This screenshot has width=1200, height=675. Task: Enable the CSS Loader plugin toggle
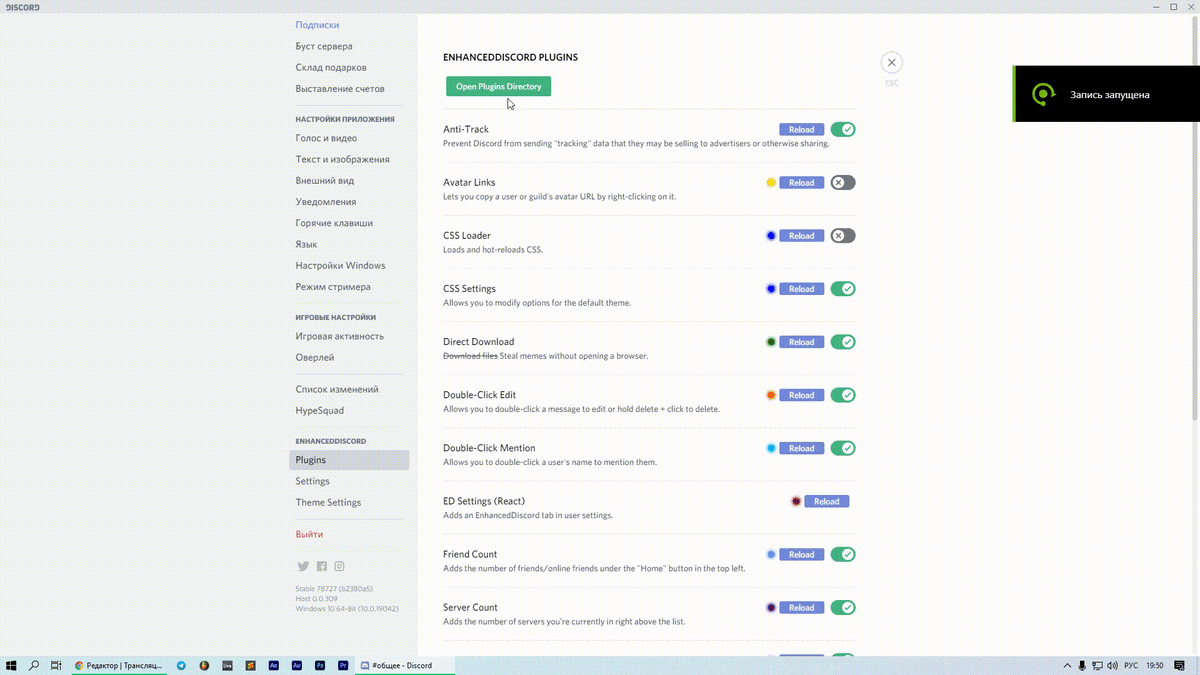[x=843, y=236]
